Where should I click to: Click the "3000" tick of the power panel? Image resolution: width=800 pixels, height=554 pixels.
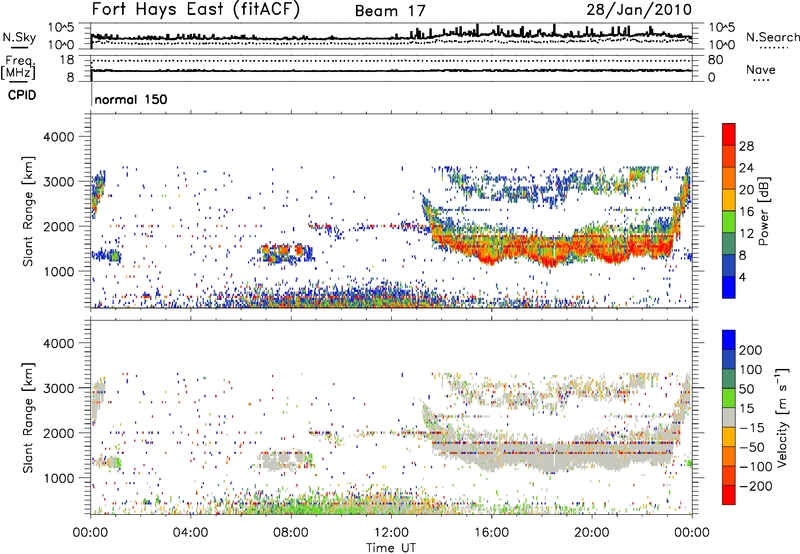tap(58, 182)
